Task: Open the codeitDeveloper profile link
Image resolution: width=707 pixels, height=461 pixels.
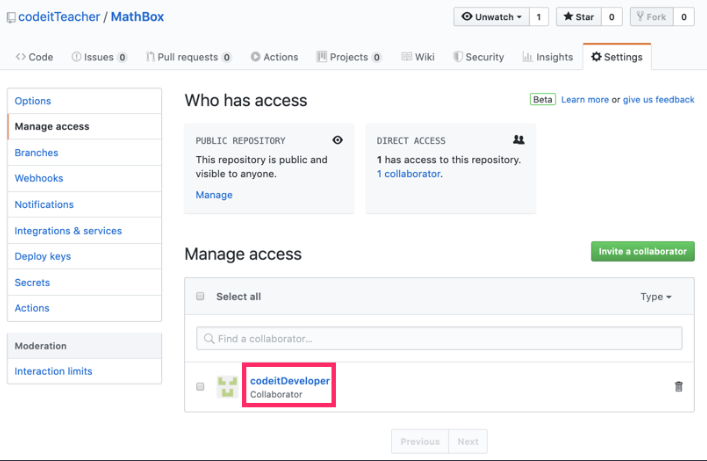Action: (x=290, y=381)
